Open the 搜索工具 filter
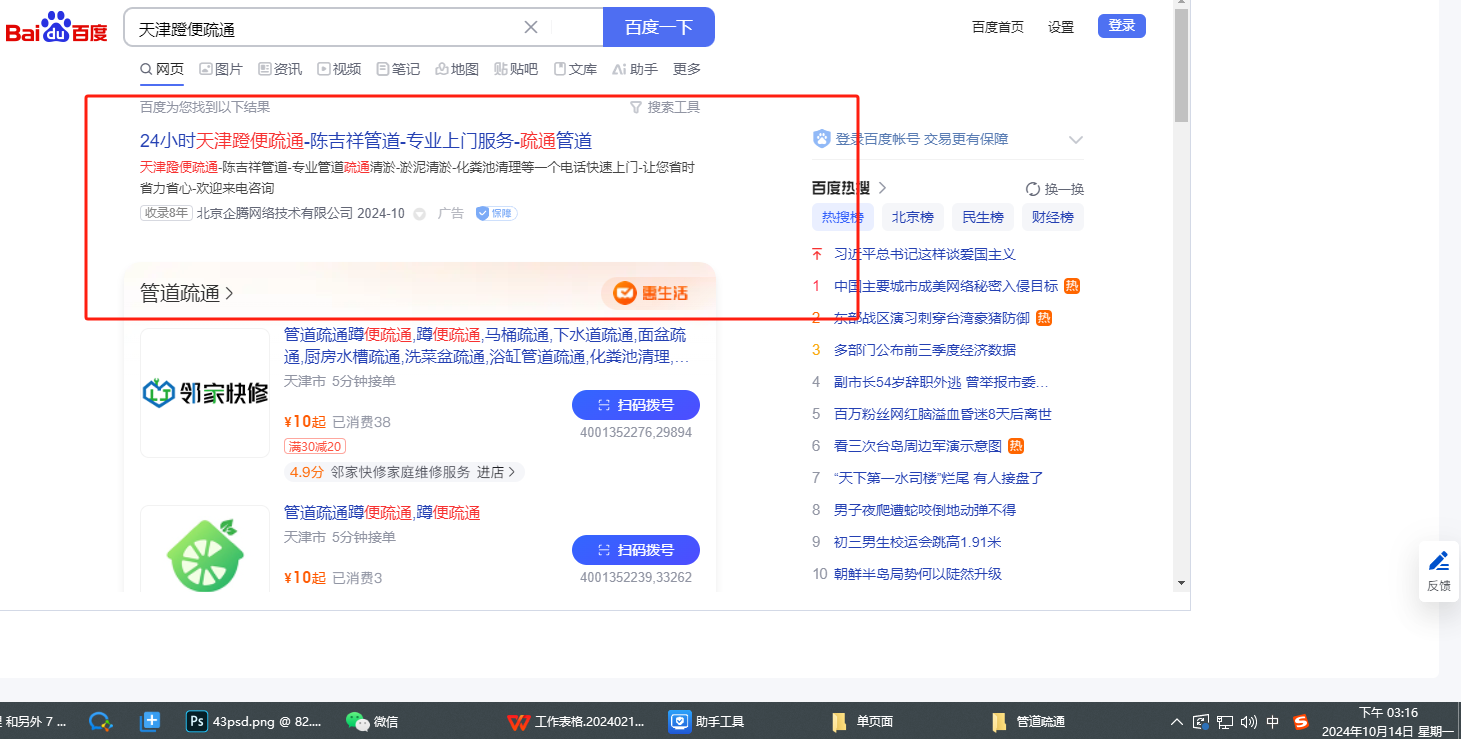1461x739 pixels. [664, 107]
